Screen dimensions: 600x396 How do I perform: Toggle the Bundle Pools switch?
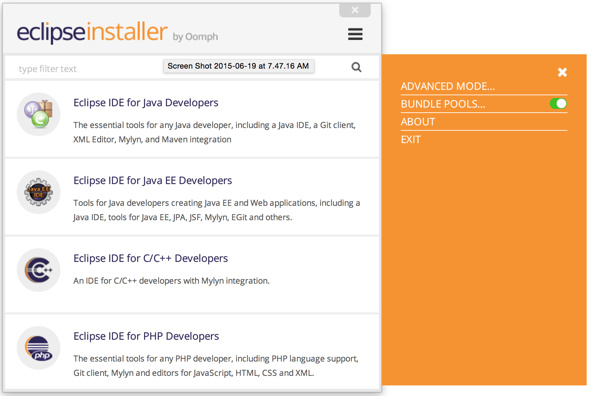tap(558, 104)
